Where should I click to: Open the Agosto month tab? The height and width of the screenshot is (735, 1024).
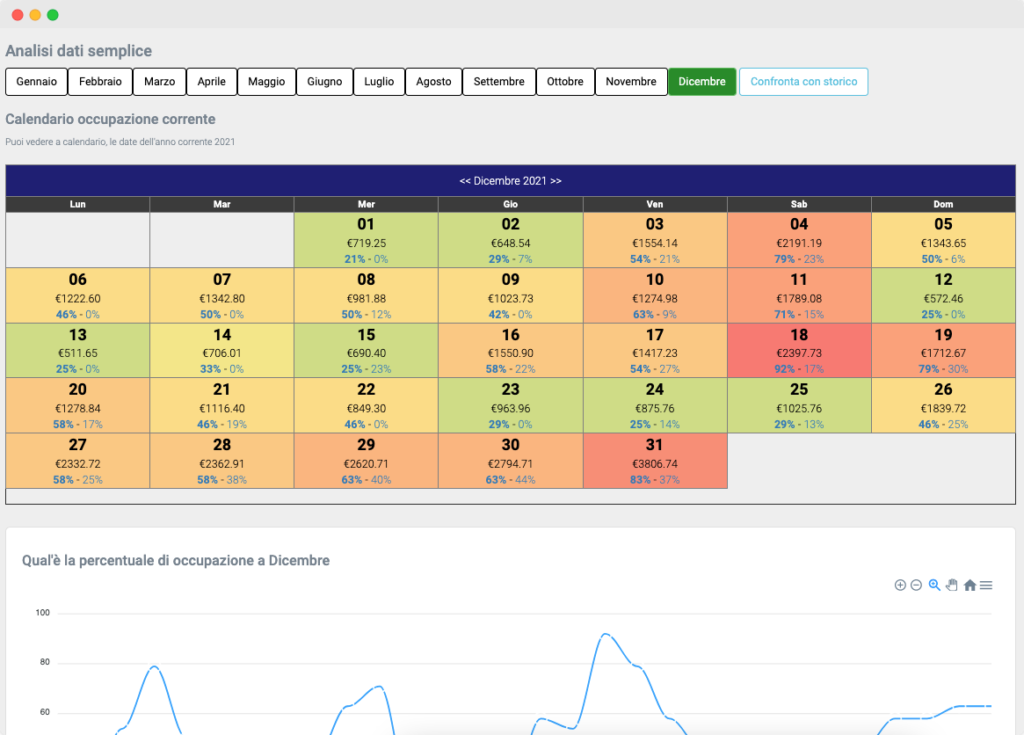[434, 82]
